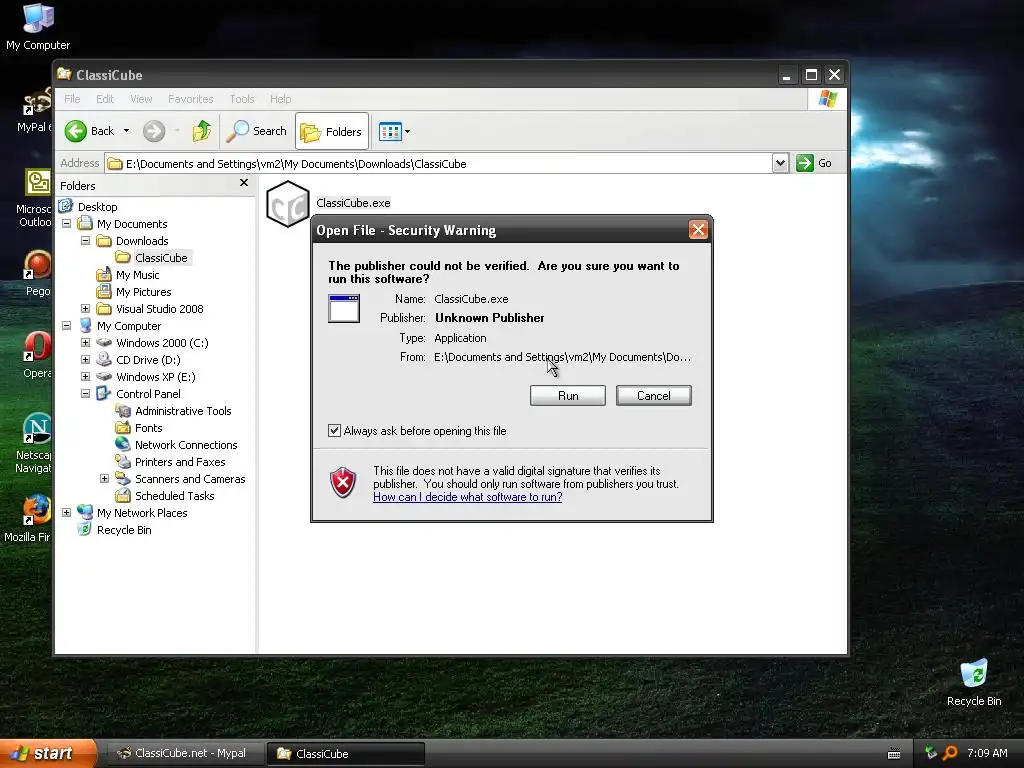This screenshot has height=768, width=1024.
Task: Go up one folder level
Action: pyautogui.click(x=202, y=131)
